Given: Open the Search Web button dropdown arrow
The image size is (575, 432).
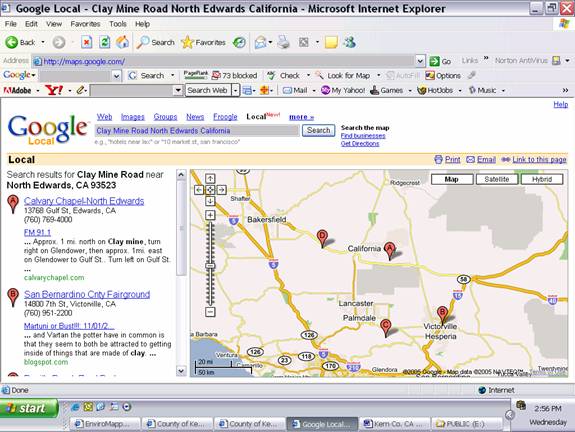Looking at the screenshot, I should click(235, 90).
